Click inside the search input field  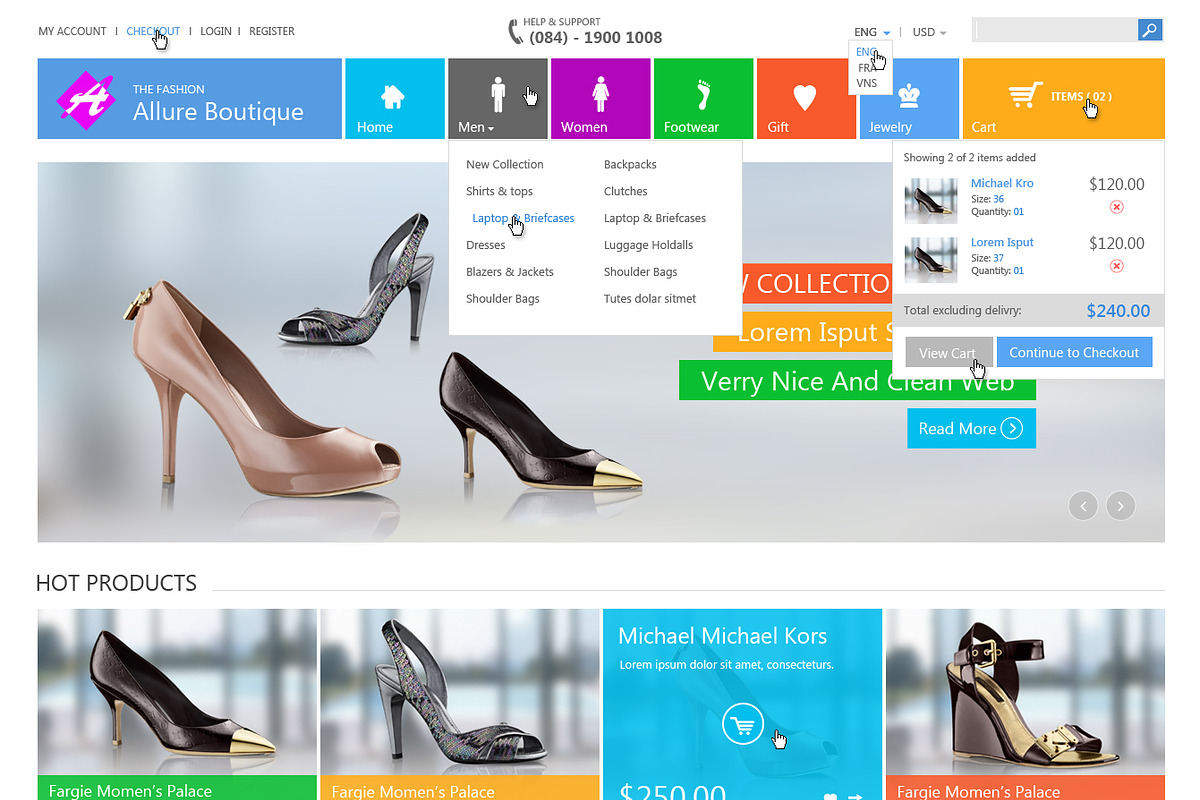(1056, 30)
